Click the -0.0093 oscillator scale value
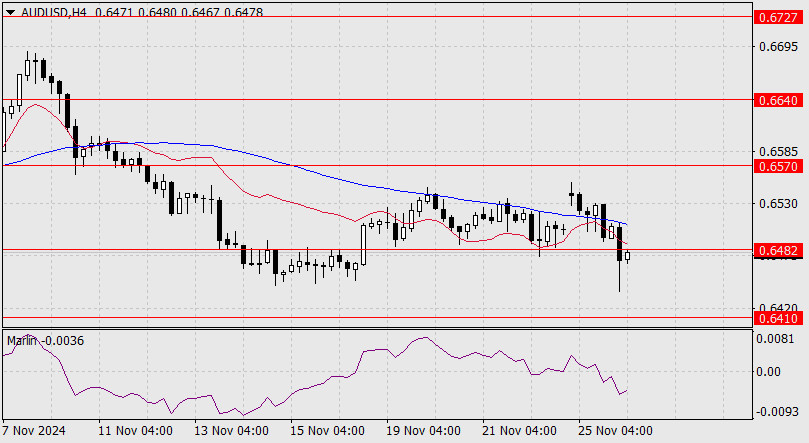Screen dimensions: 809x443 pos(777,412)
